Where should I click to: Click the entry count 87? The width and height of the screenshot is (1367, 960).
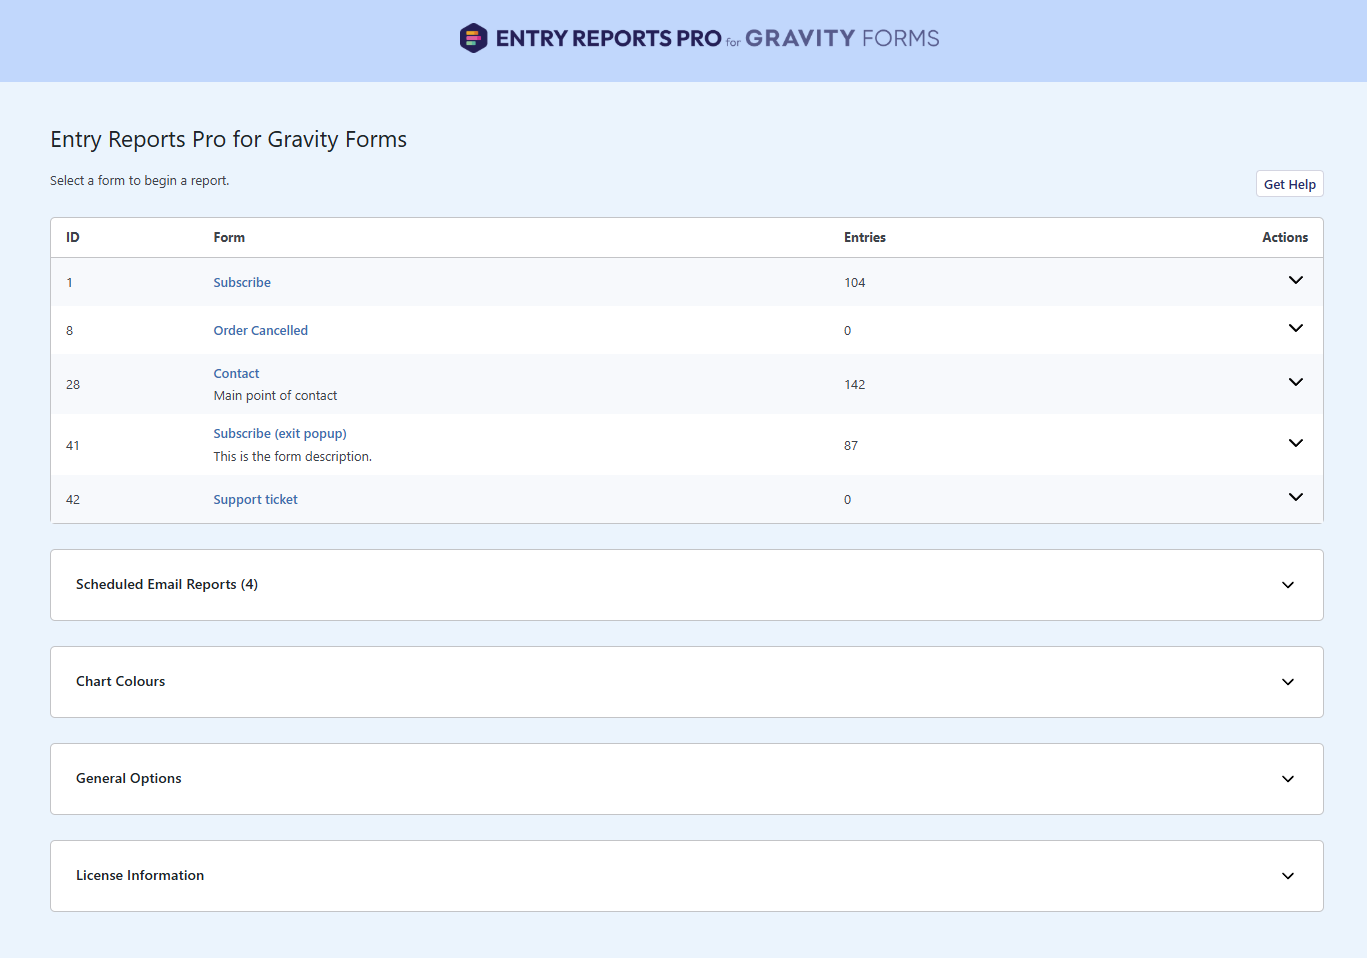pyautogui.click(x=851, y=445)
